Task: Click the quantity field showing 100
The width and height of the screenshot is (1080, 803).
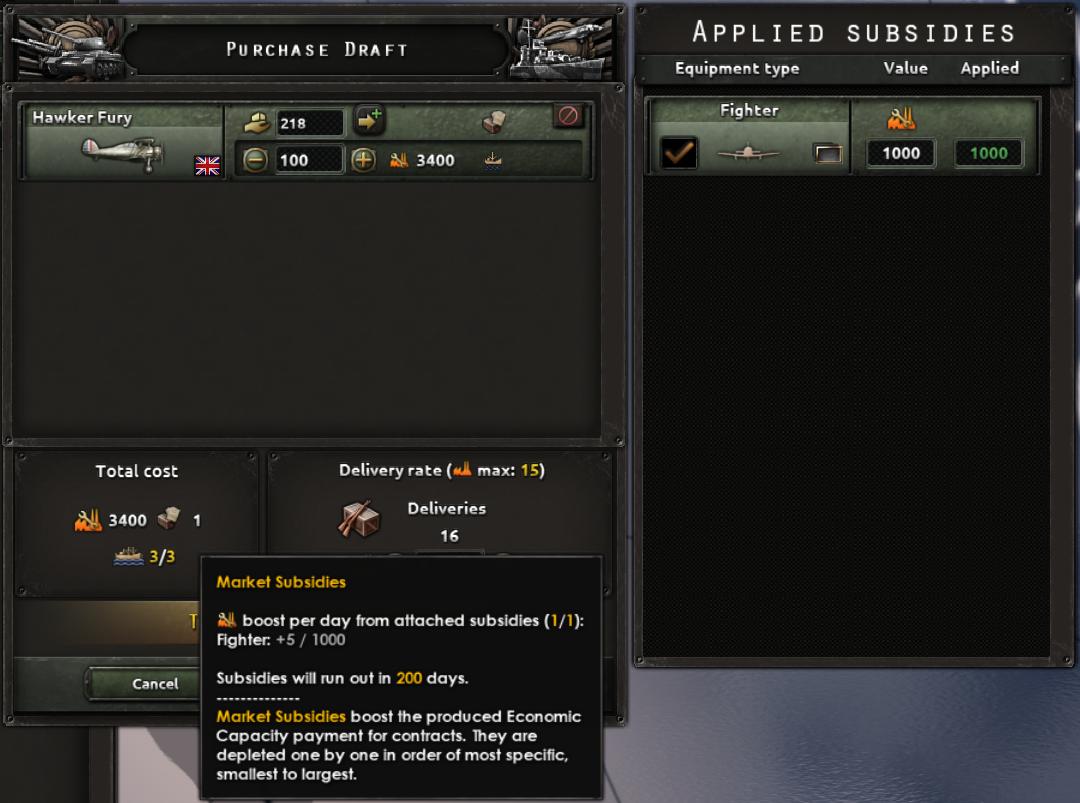Action: (x=309, y=160)
